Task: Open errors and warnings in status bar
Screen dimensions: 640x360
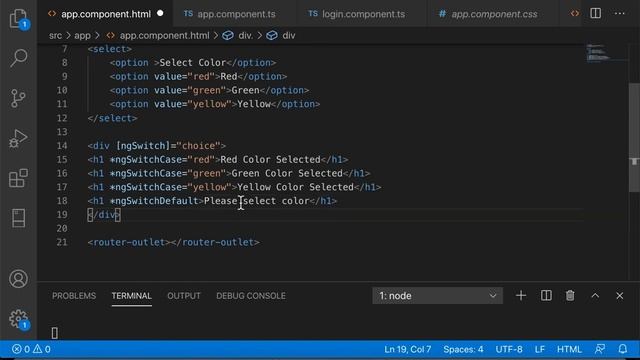Action: (x=31, y=349)
